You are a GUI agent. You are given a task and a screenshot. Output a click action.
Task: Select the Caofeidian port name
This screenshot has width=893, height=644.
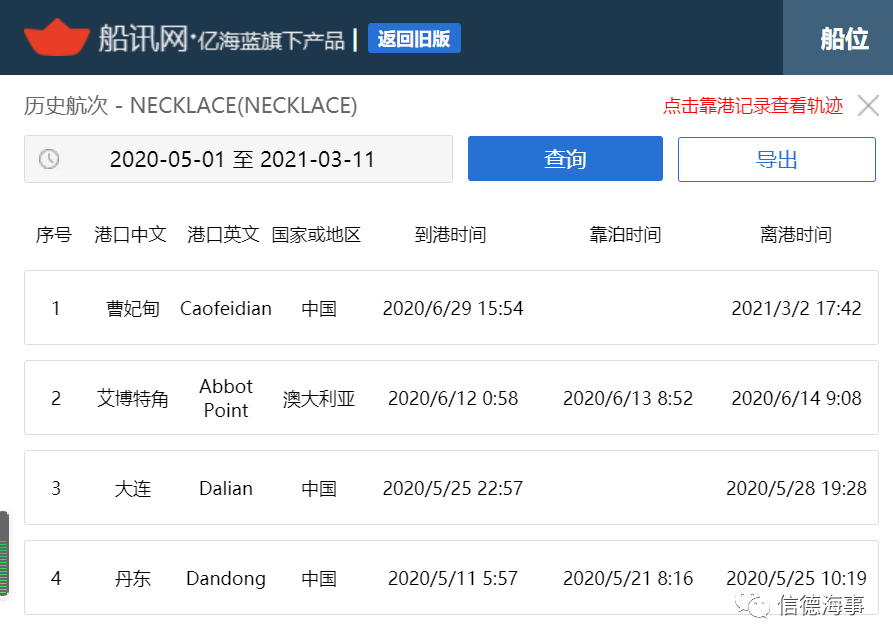coord(226,308)
